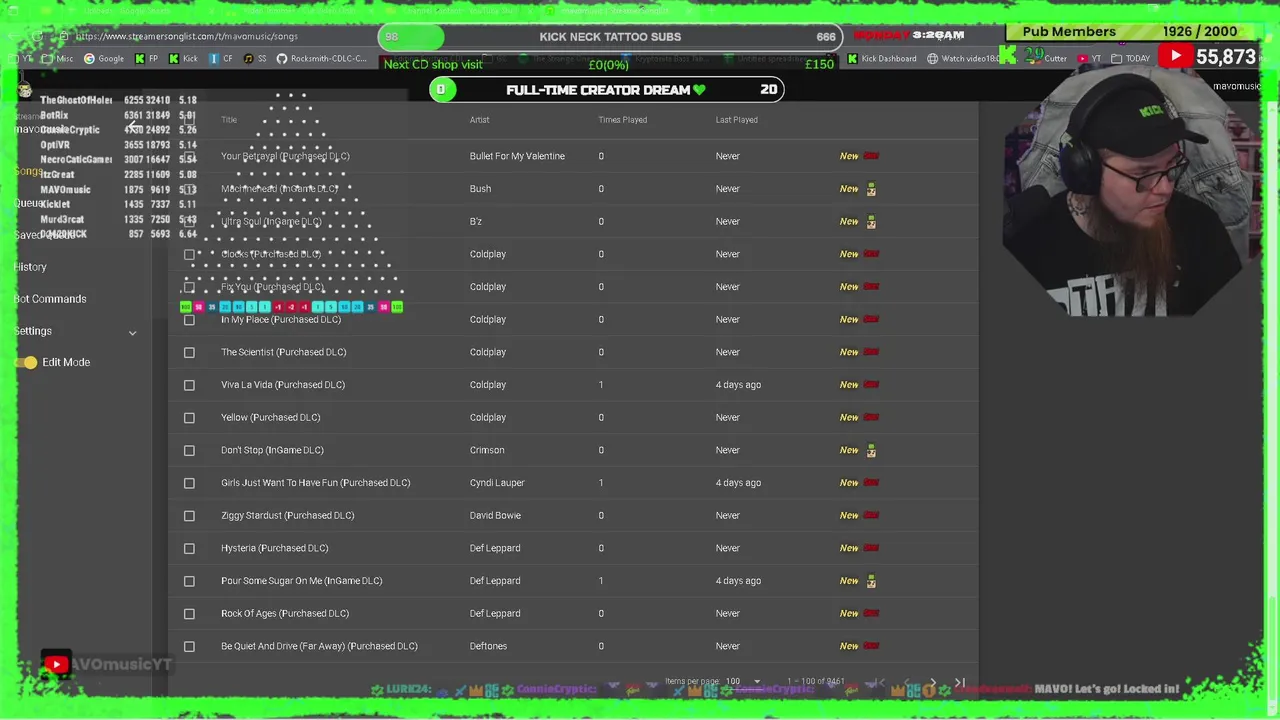
Task: Click the red DLC tag on Yellow row
Action: (x=871, y=417)
